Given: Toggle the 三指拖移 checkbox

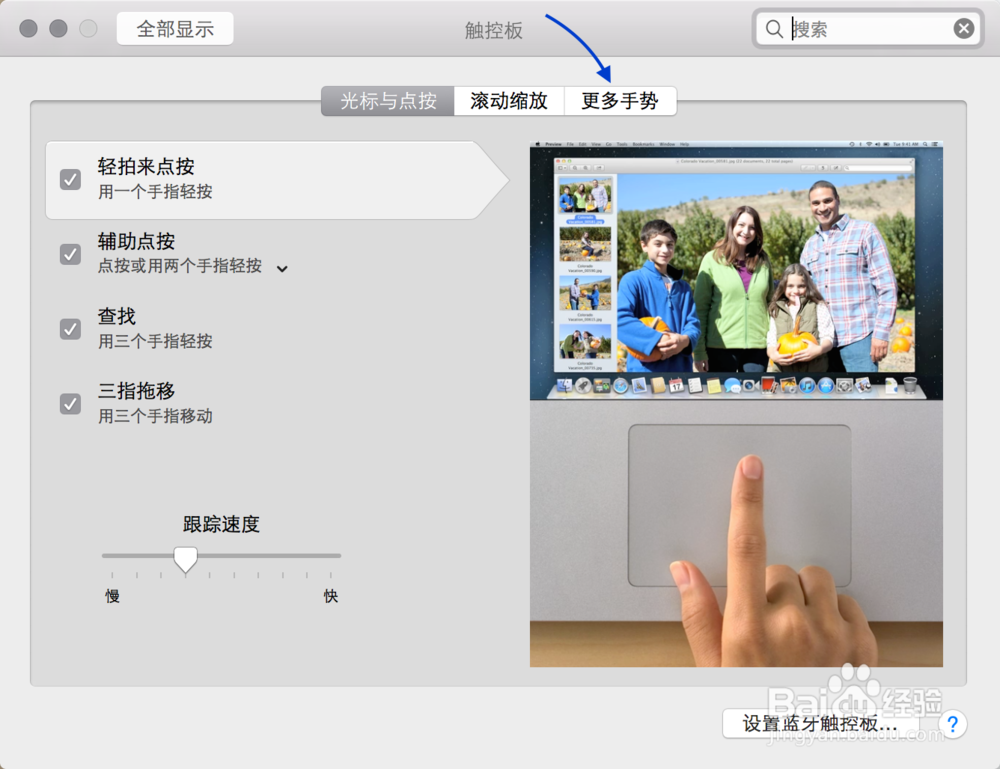Looking at the screenshot, I should [70, 404].
